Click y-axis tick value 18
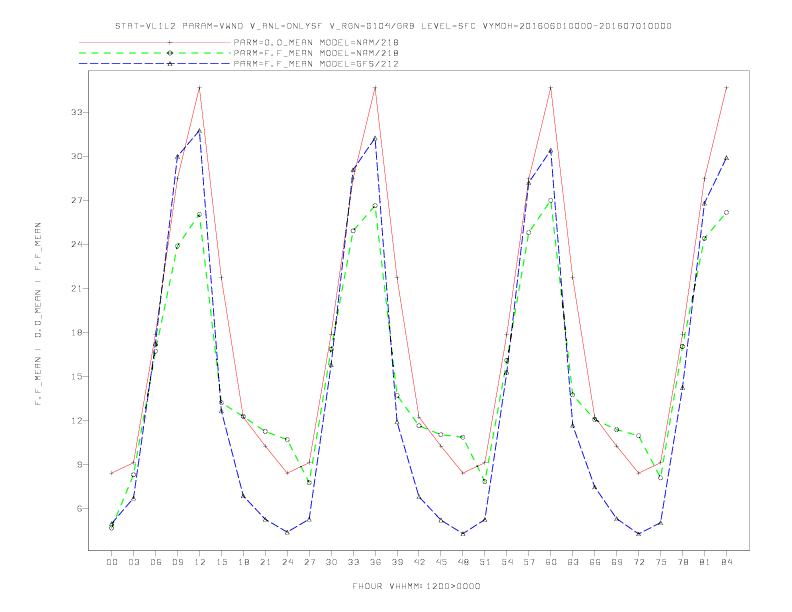 click(x=77, y=332)
